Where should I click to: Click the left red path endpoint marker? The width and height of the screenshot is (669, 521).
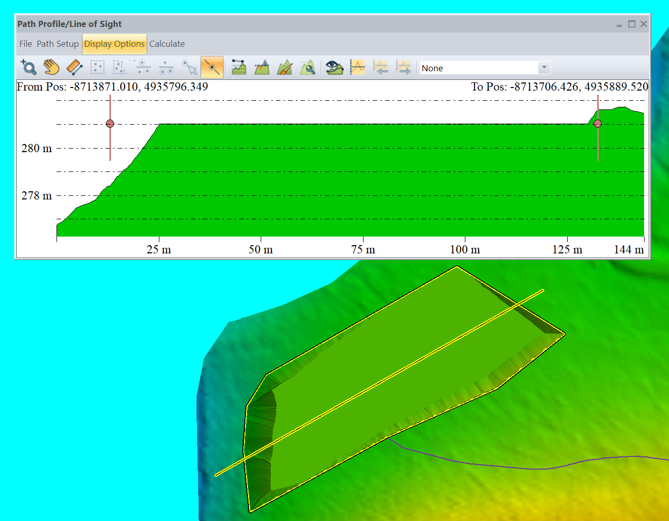tap(110, 124)
